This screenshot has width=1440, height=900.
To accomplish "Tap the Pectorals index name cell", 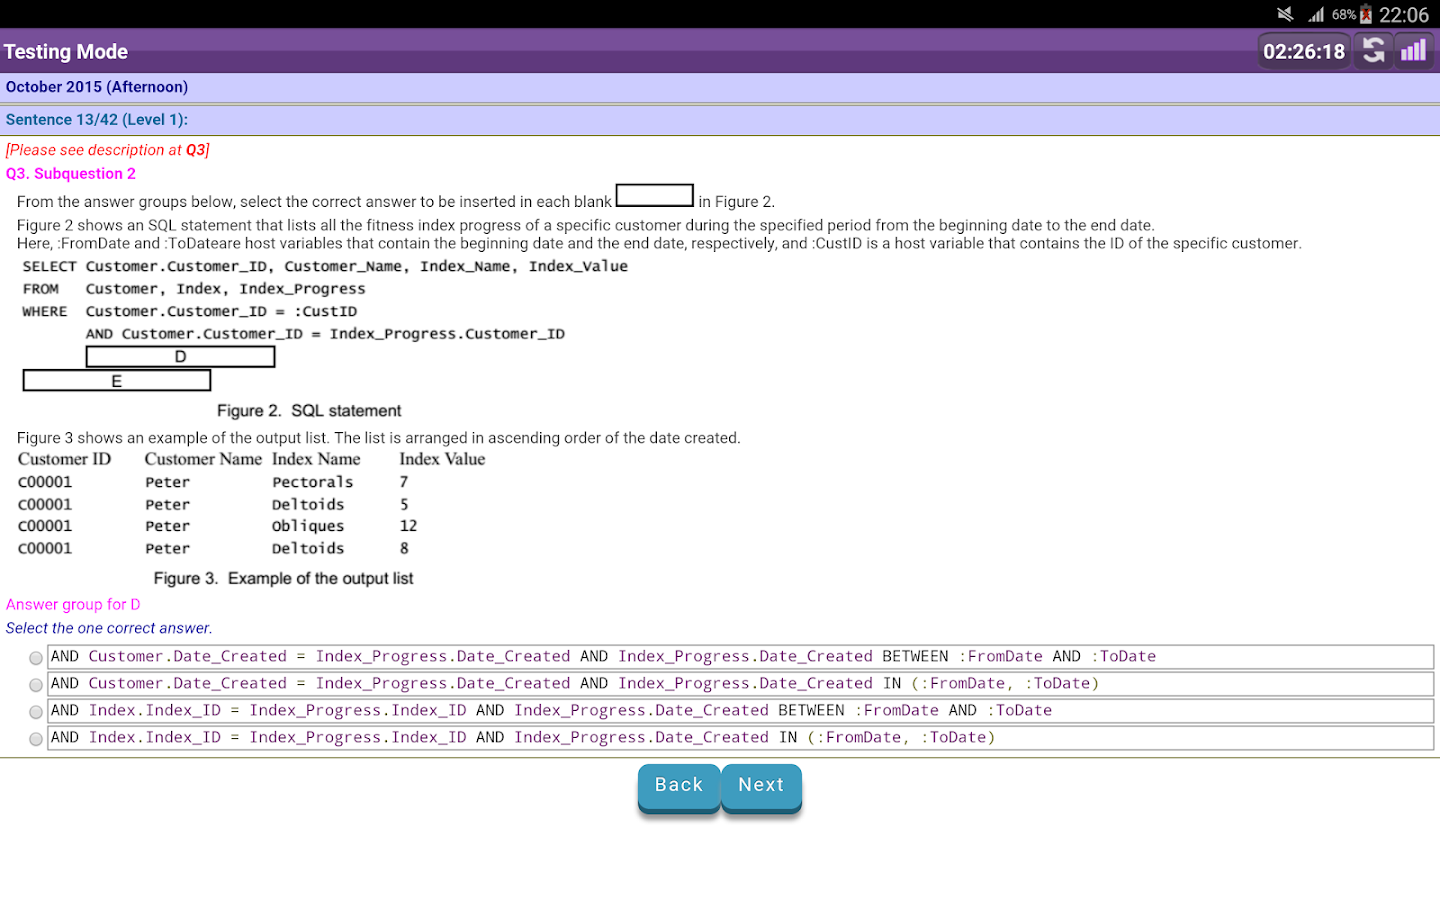I will [x=312, y=482].
